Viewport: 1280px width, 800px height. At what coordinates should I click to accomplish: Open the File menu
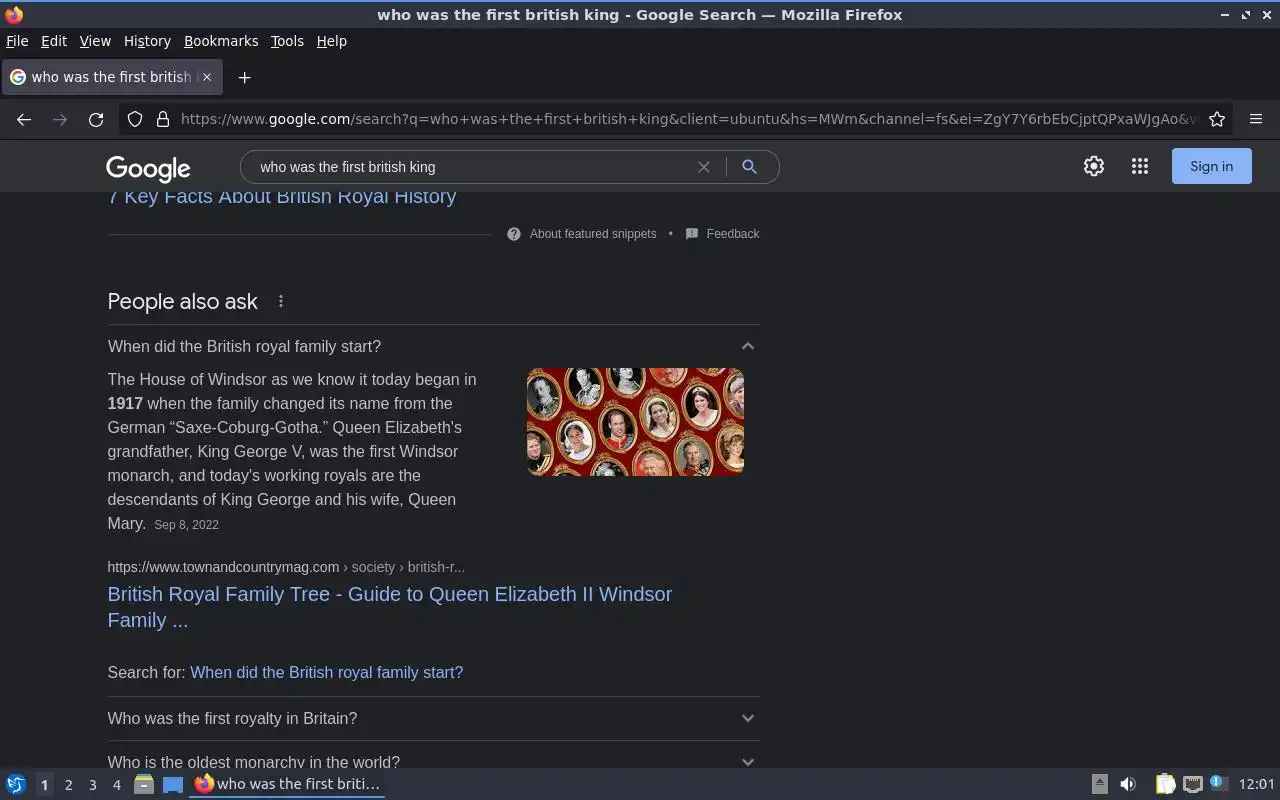pos(17,41)
